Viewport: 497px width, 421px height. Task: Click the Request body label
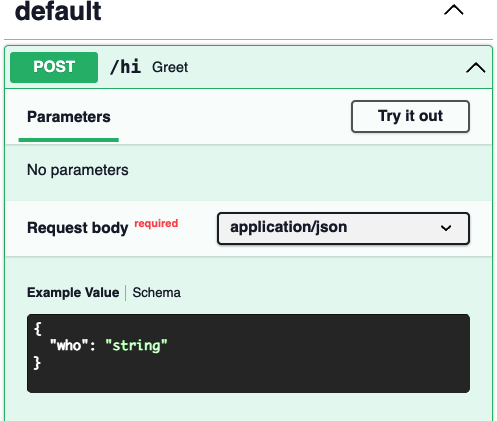click(78, 228)
